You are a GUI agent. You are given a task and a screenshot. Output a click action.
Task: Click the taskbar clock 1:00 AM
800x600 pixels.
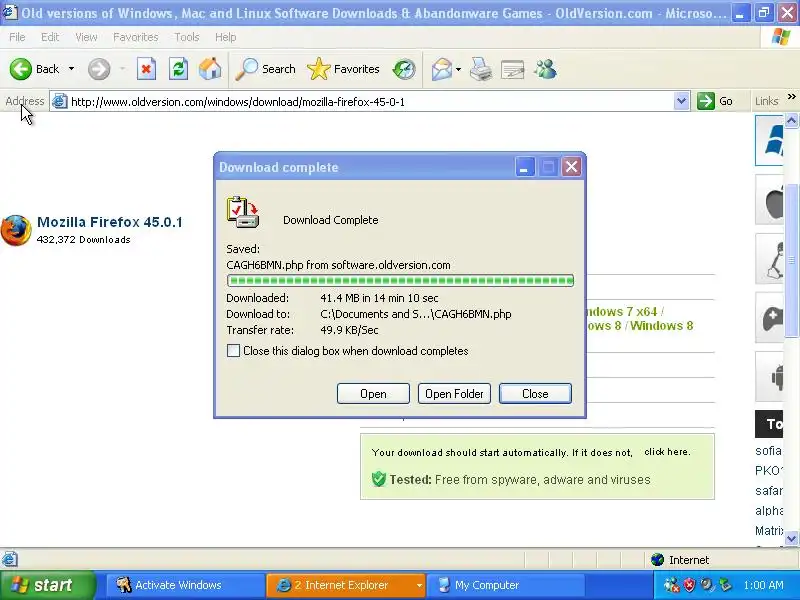click(x=763, y=585)
